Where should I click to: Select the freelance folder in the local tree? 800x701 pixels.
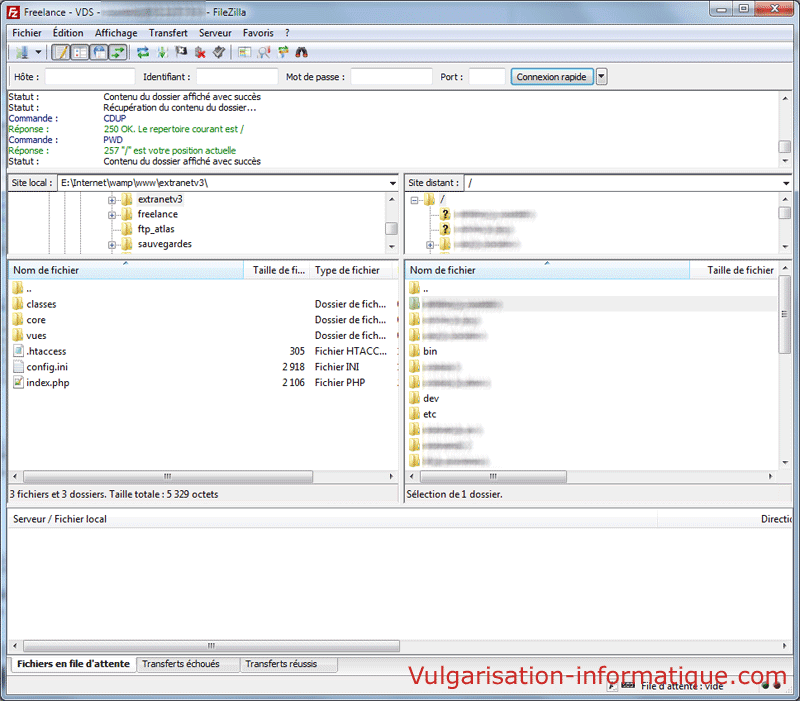[158, 214]
